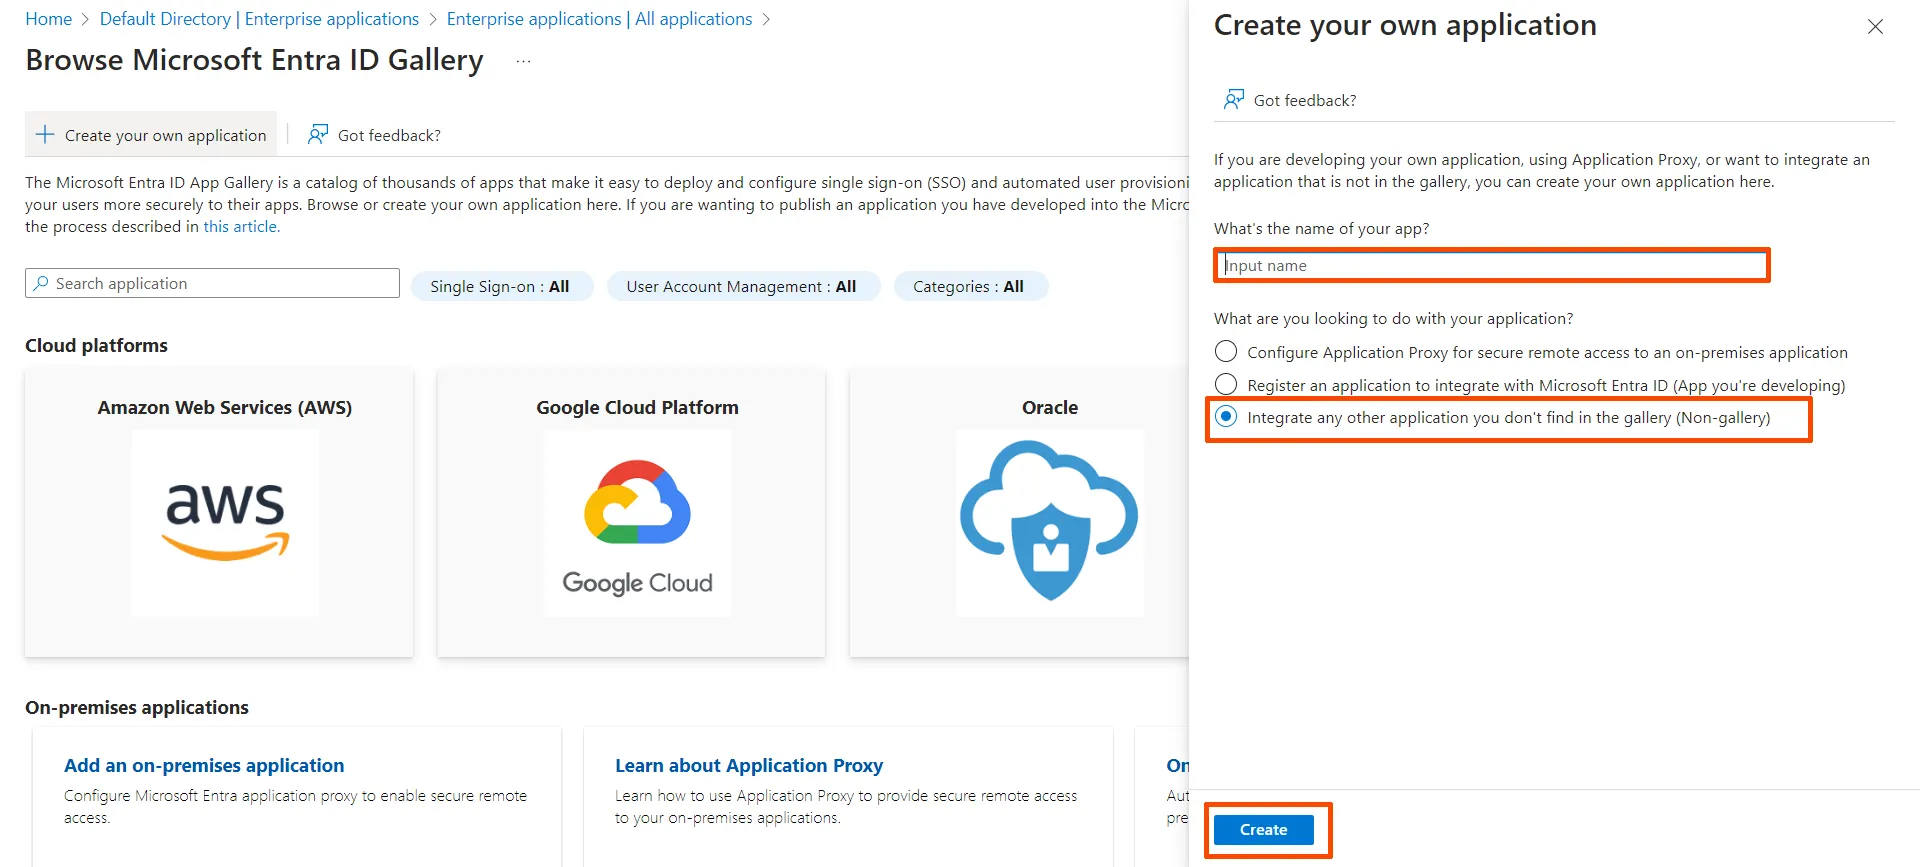Open the ellipsis menu beside the gallery title
1920x867 pixels.
(523, 61)
